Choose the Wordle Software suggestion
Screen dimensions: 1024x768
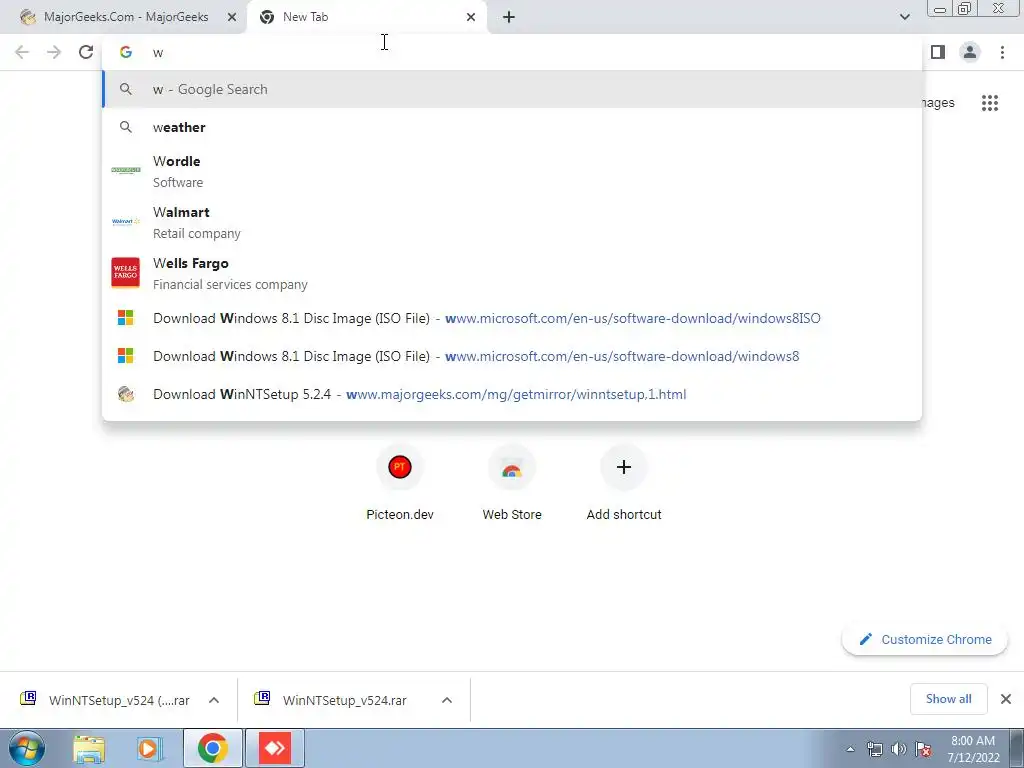tap(512, 171)
